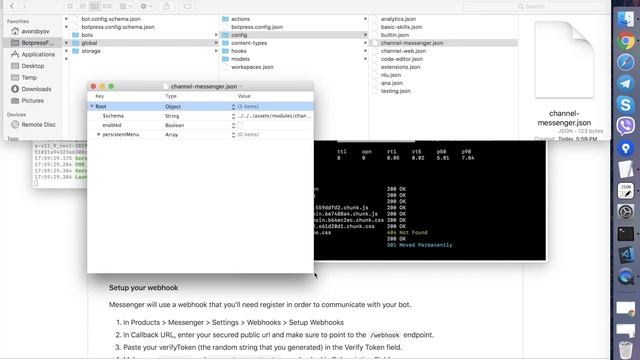This screenshot has width=640, height=360.
Task: Switch Finder to gallery view
Action: [x=107, y=6]
